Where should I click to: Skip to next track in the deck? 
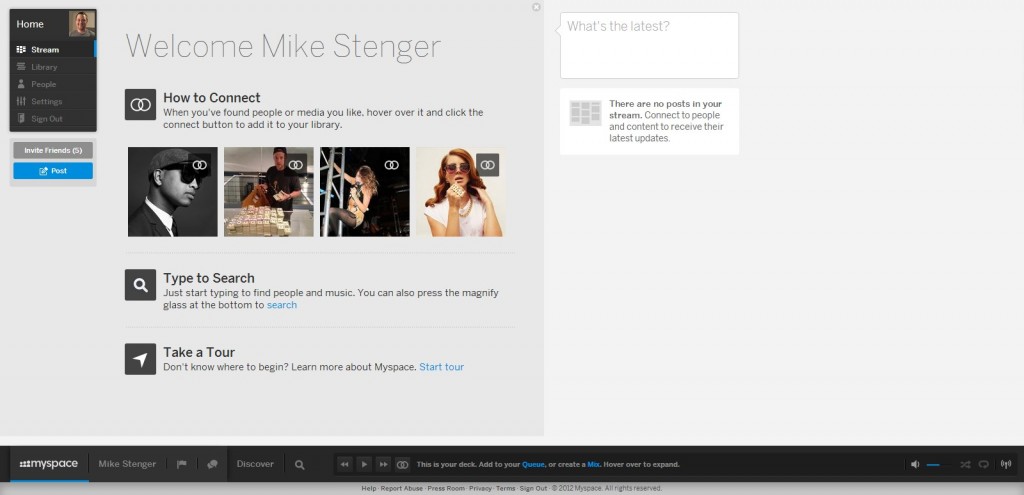tap(384, 464)
